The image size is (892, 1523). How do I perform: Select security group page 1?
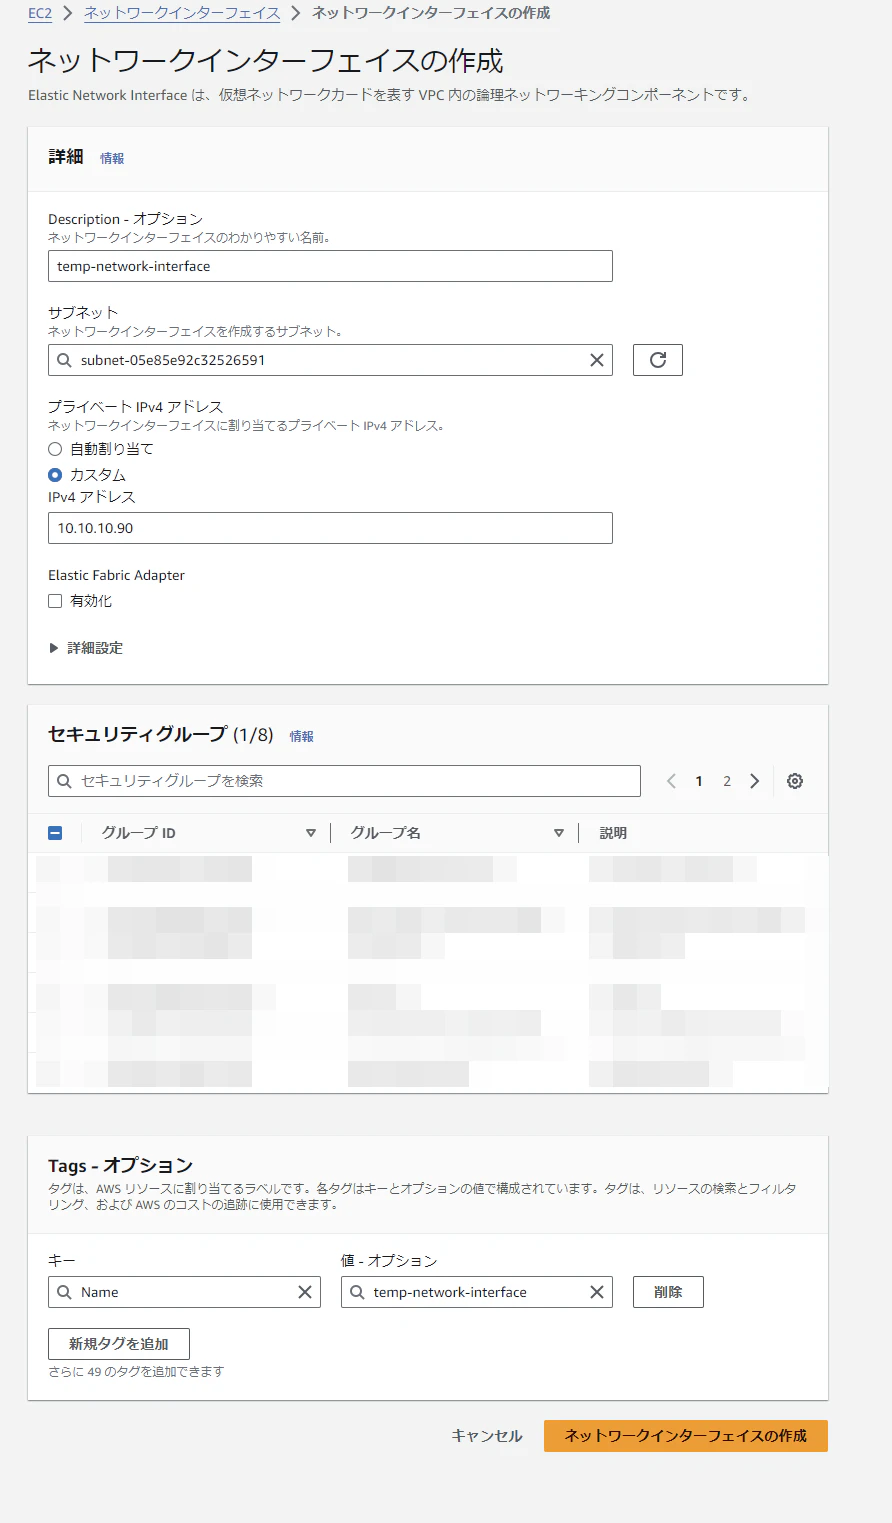[699, 781]
